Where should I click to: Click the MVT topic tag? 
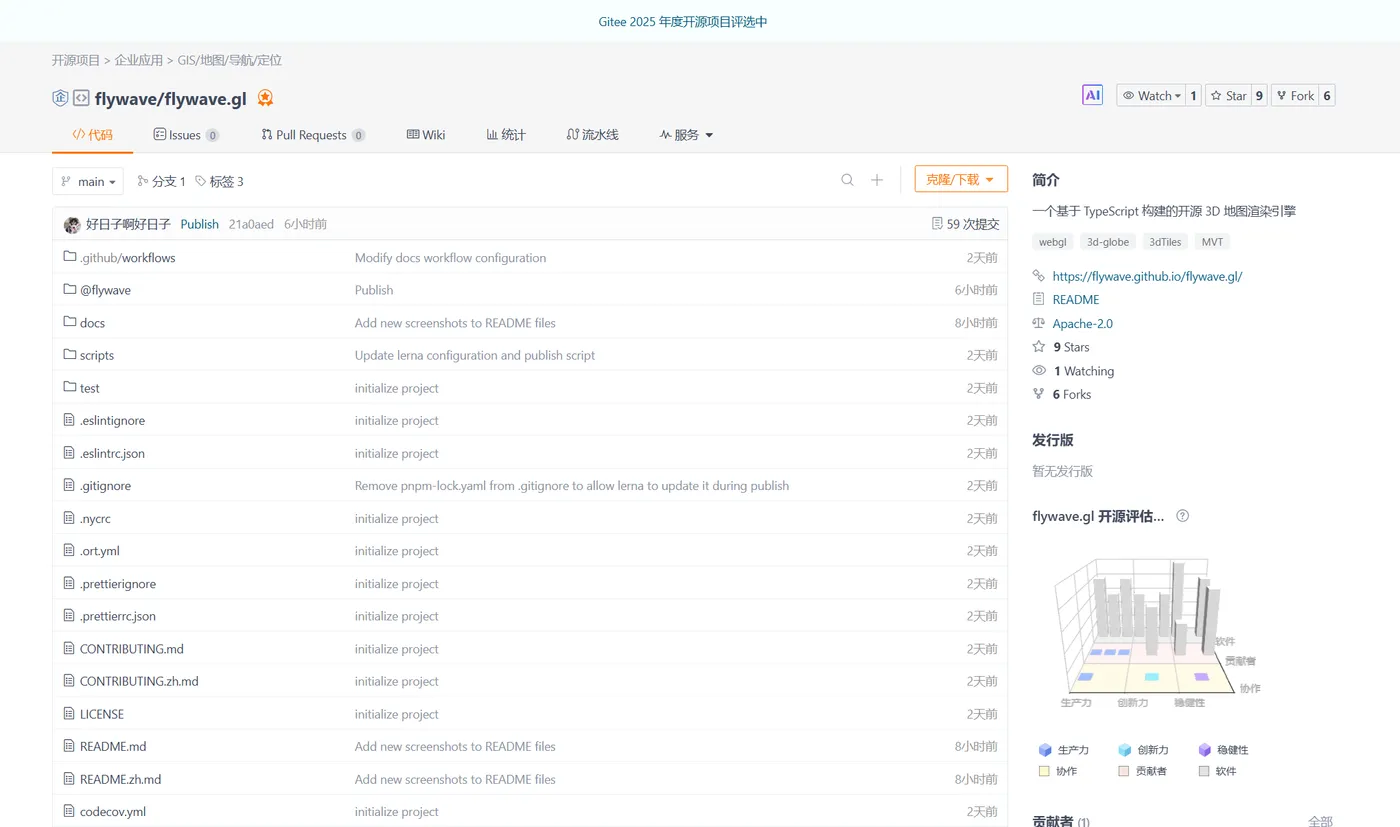1212,242
